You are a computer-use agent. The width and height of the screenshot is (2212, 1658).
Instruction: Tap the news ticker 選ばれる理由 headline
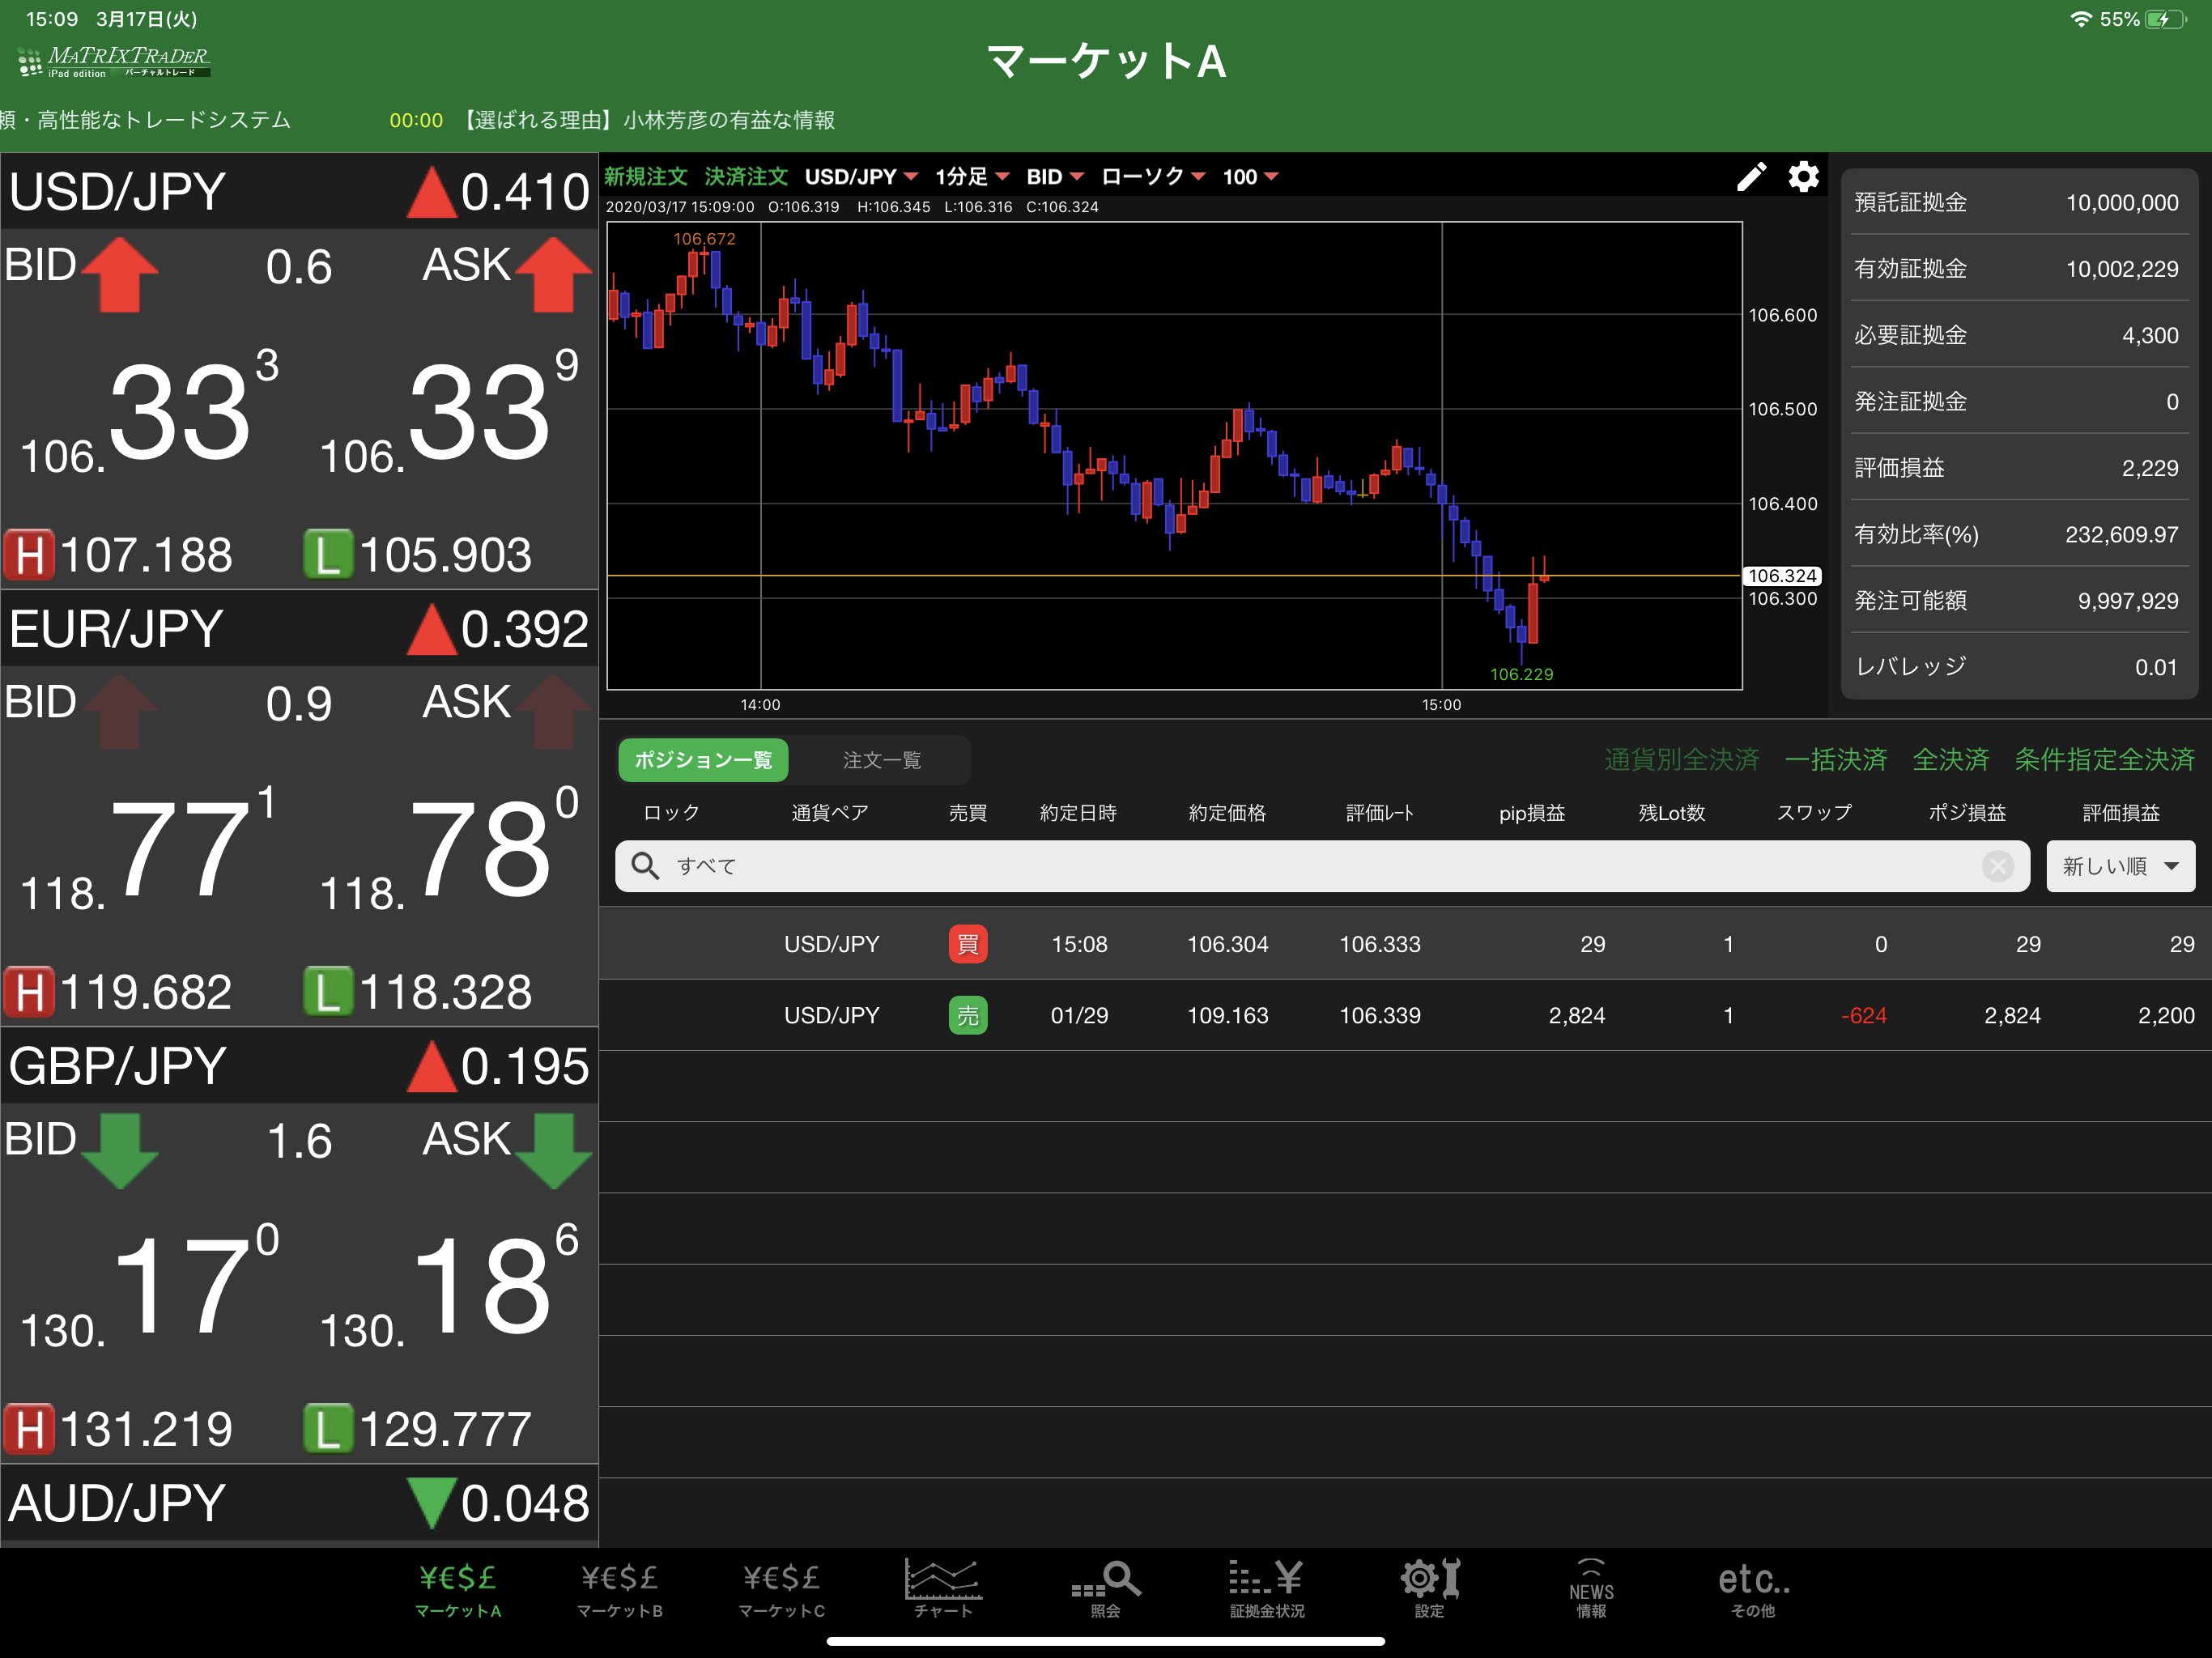pos(649,120)
